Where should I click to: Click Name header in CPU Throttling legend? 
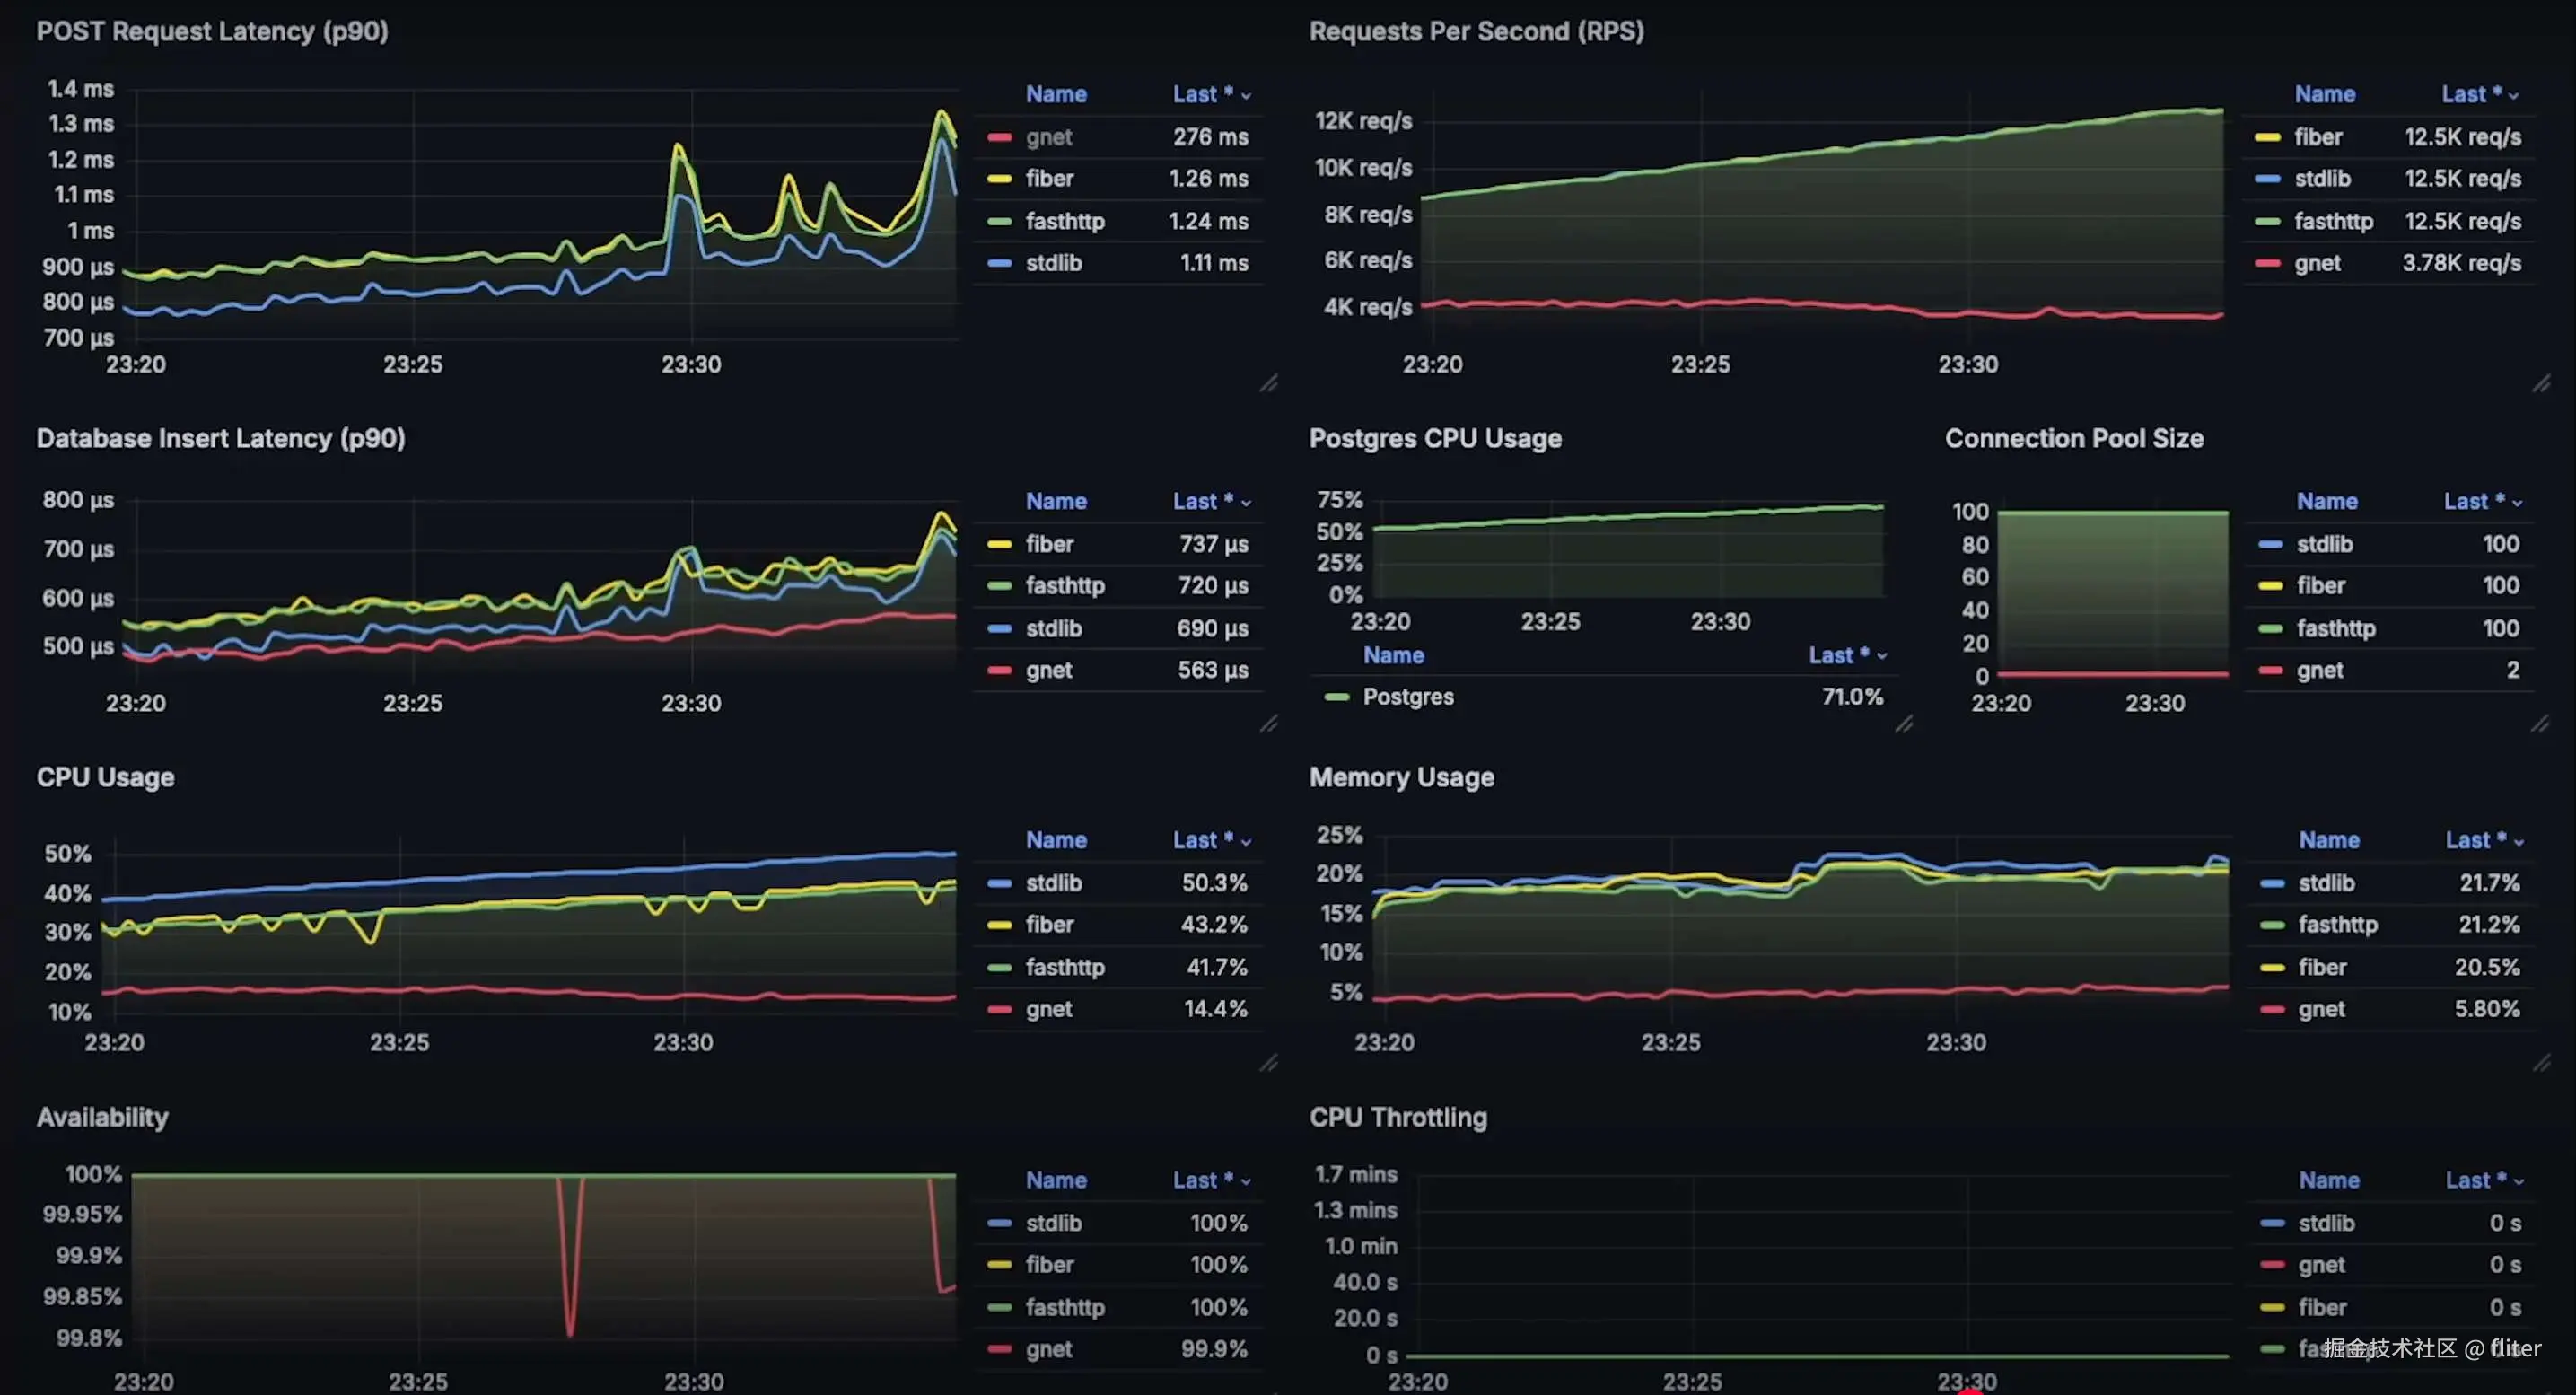tap(2328, 1180)
